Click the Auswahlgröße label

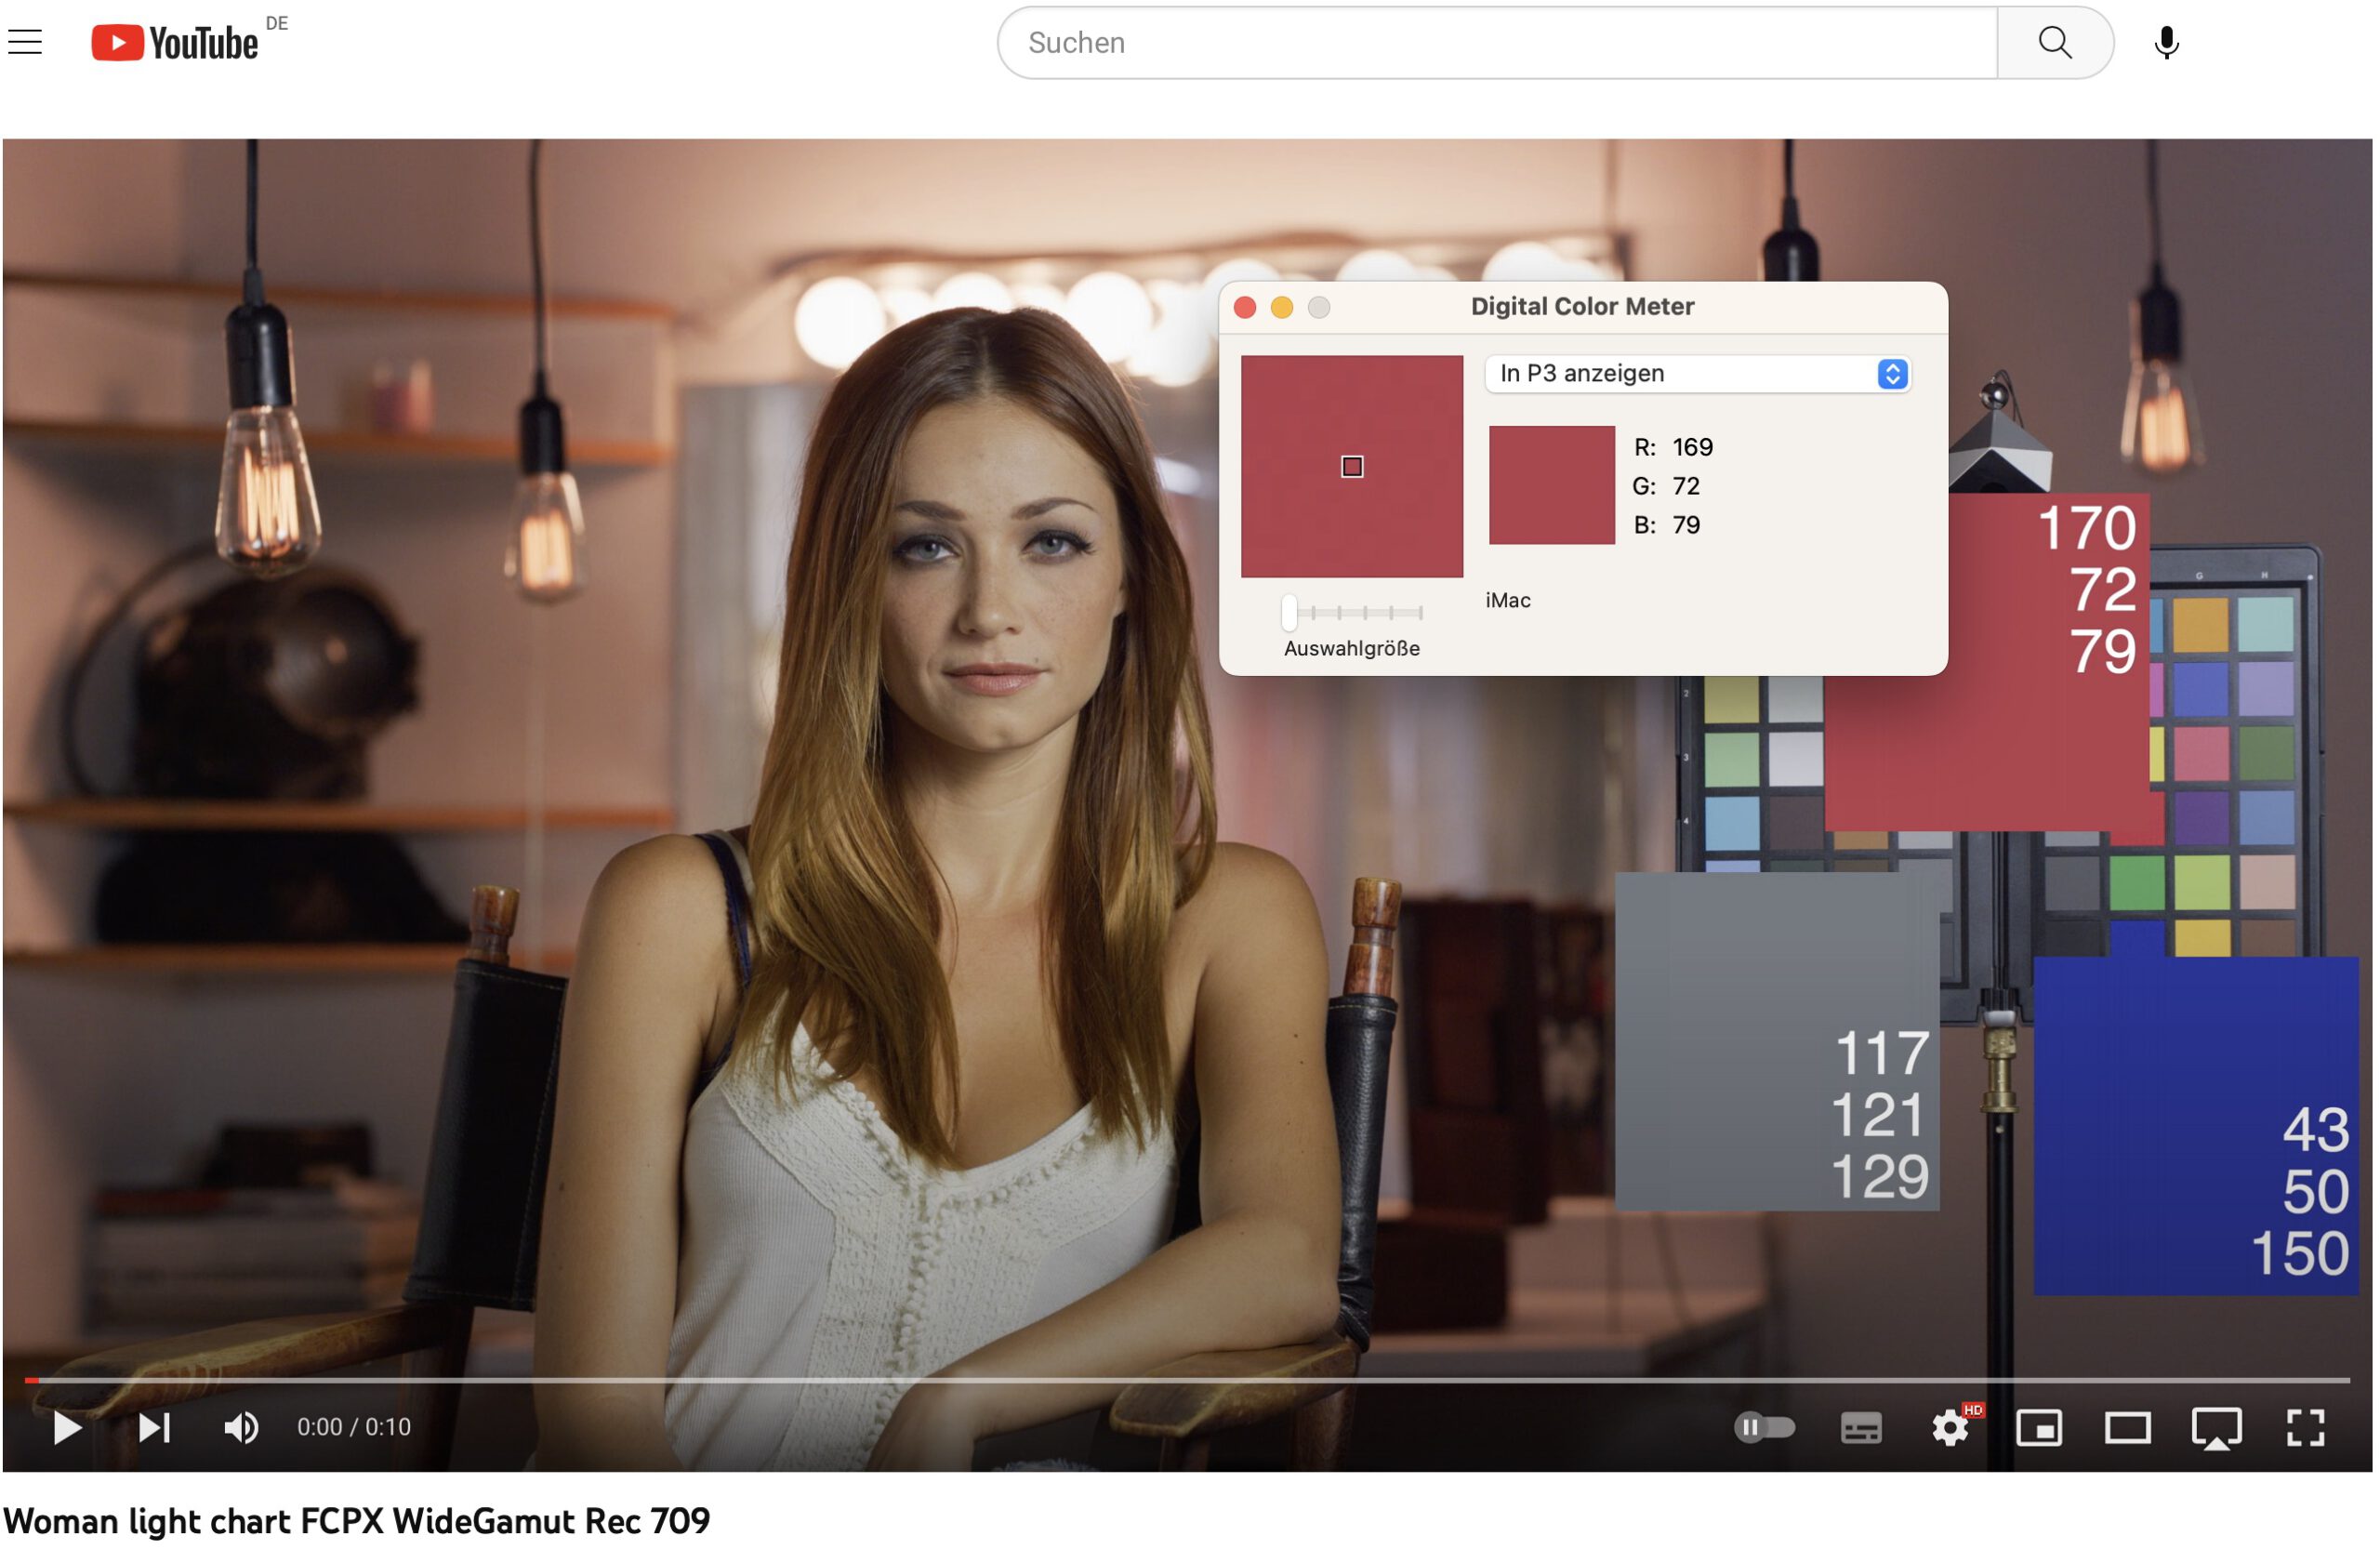(x=1352, y=648)
